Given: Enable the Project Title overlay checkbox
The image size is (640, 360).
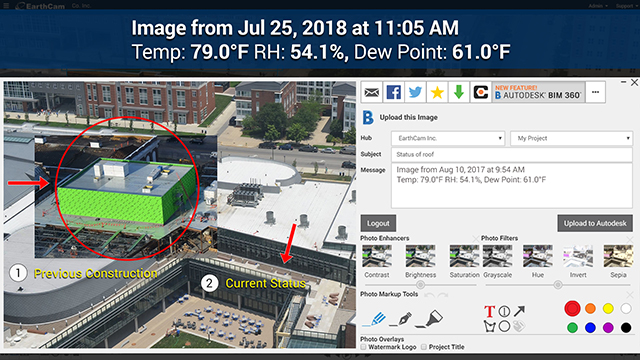Looking at the screenshot, I should click(x=424, y=347).
